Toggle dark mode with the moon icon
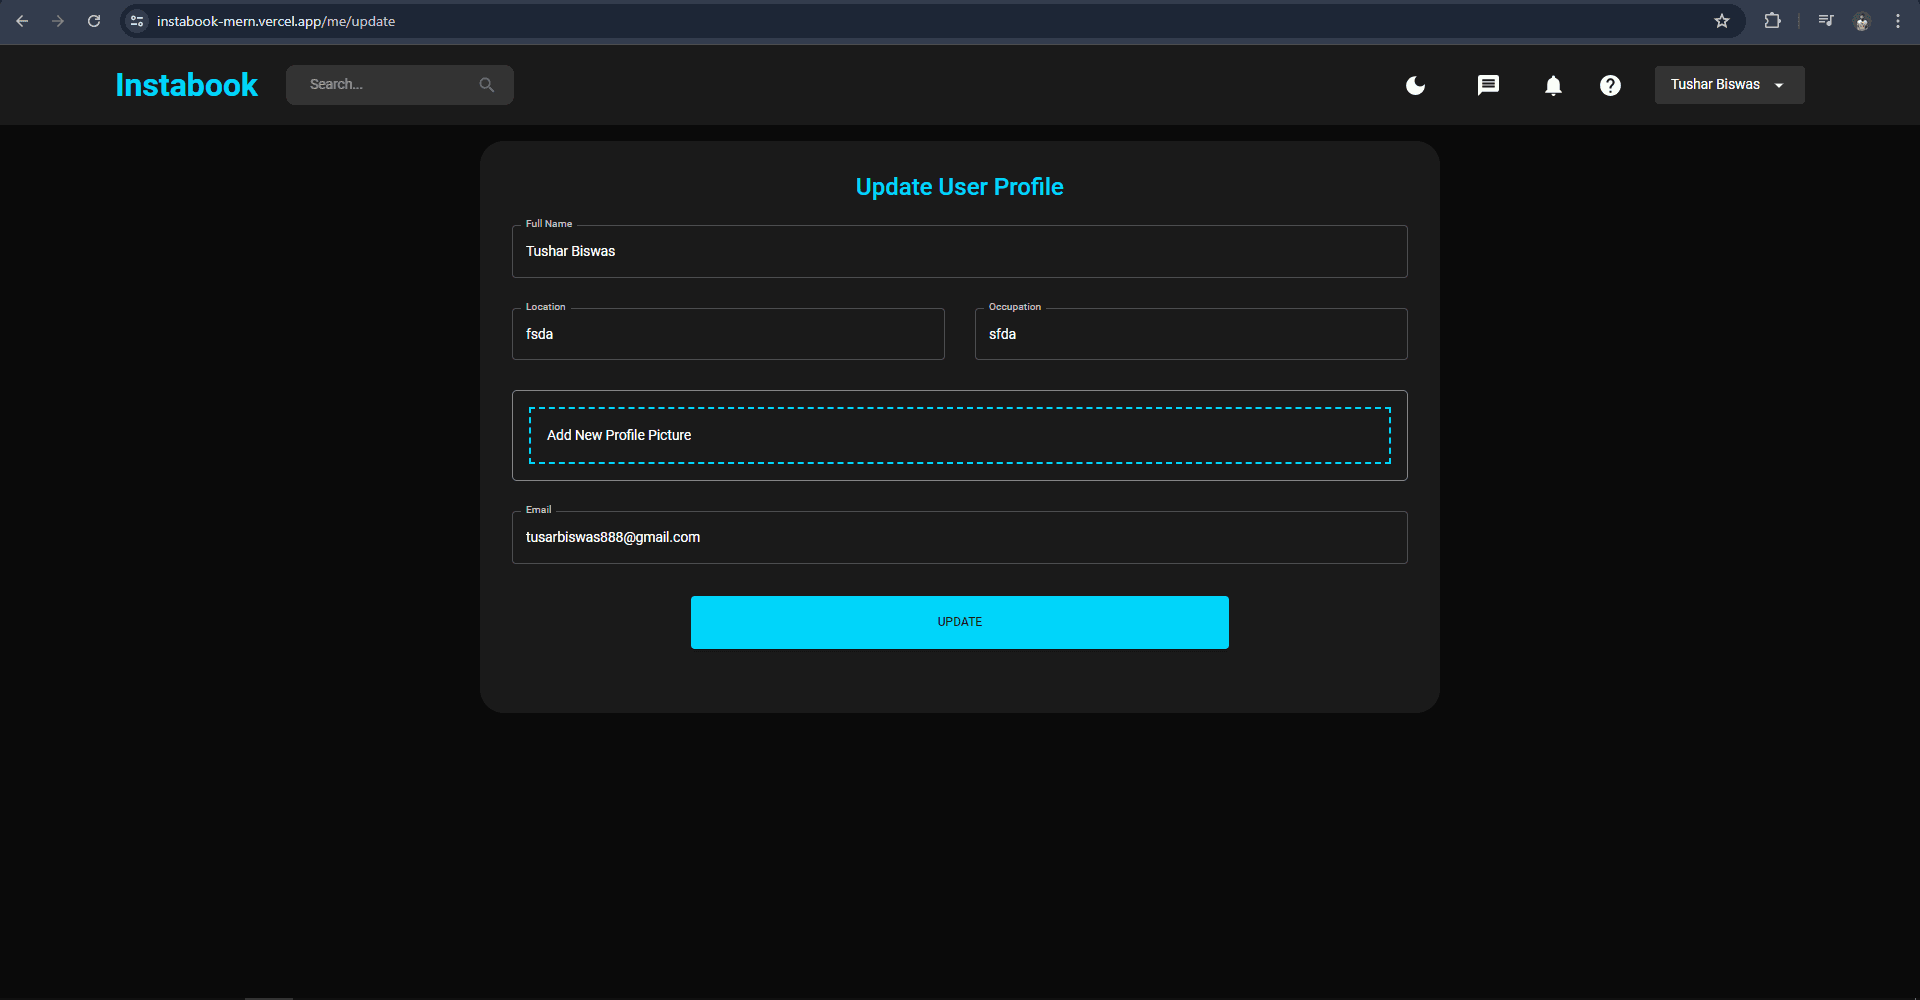This screenshot has width=1920, height=1000. 1414,85
